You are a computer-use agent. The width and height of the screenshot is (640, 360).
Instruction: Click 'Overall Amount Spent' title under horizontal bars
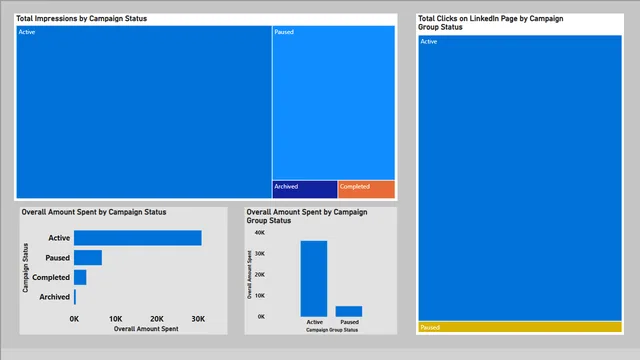click(146, 329)
